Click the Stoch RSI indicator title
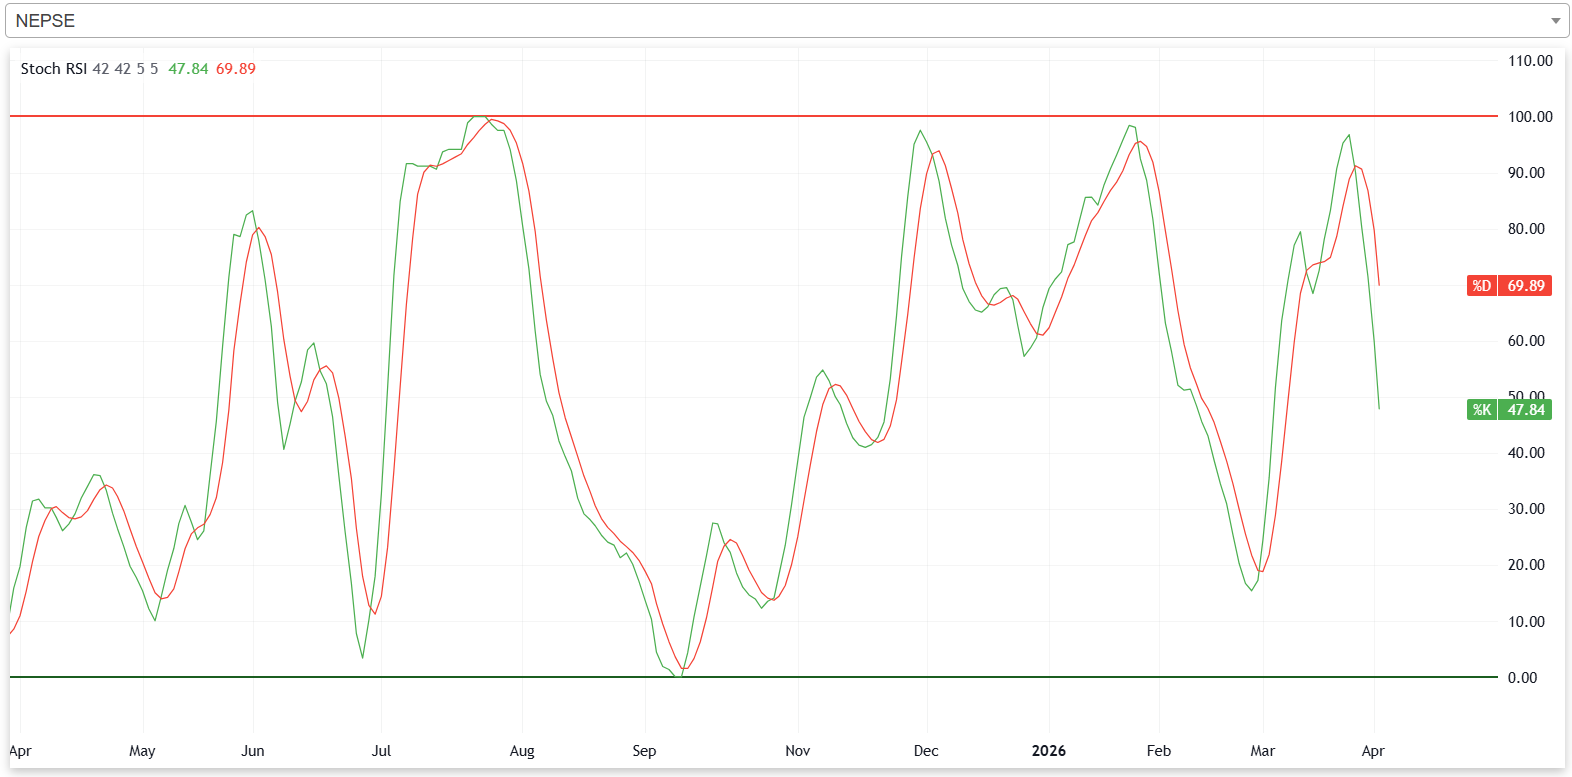This screenshot has width=1572, height=777. point(54,69)
